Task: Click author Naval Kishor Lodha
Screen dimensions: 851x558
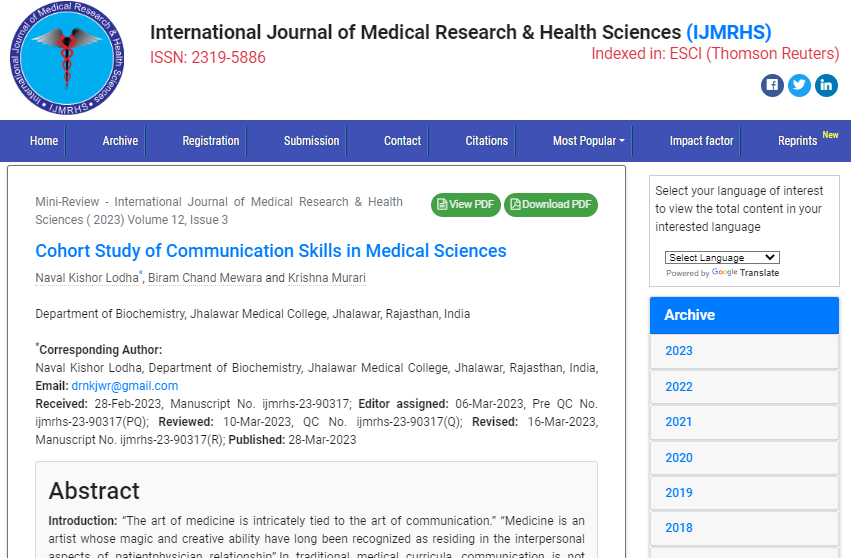Action: (x=87, y=278)
